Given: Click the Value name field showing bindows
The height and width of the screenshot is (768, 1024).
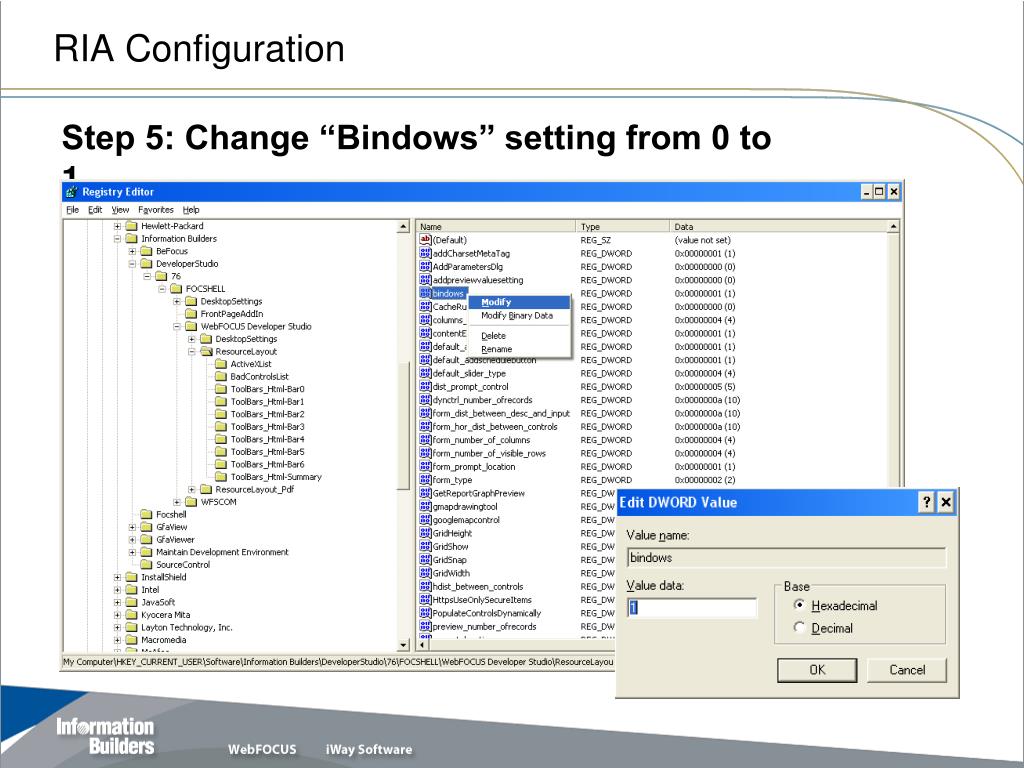Looking at the screenshot, I should coord(786,558).
